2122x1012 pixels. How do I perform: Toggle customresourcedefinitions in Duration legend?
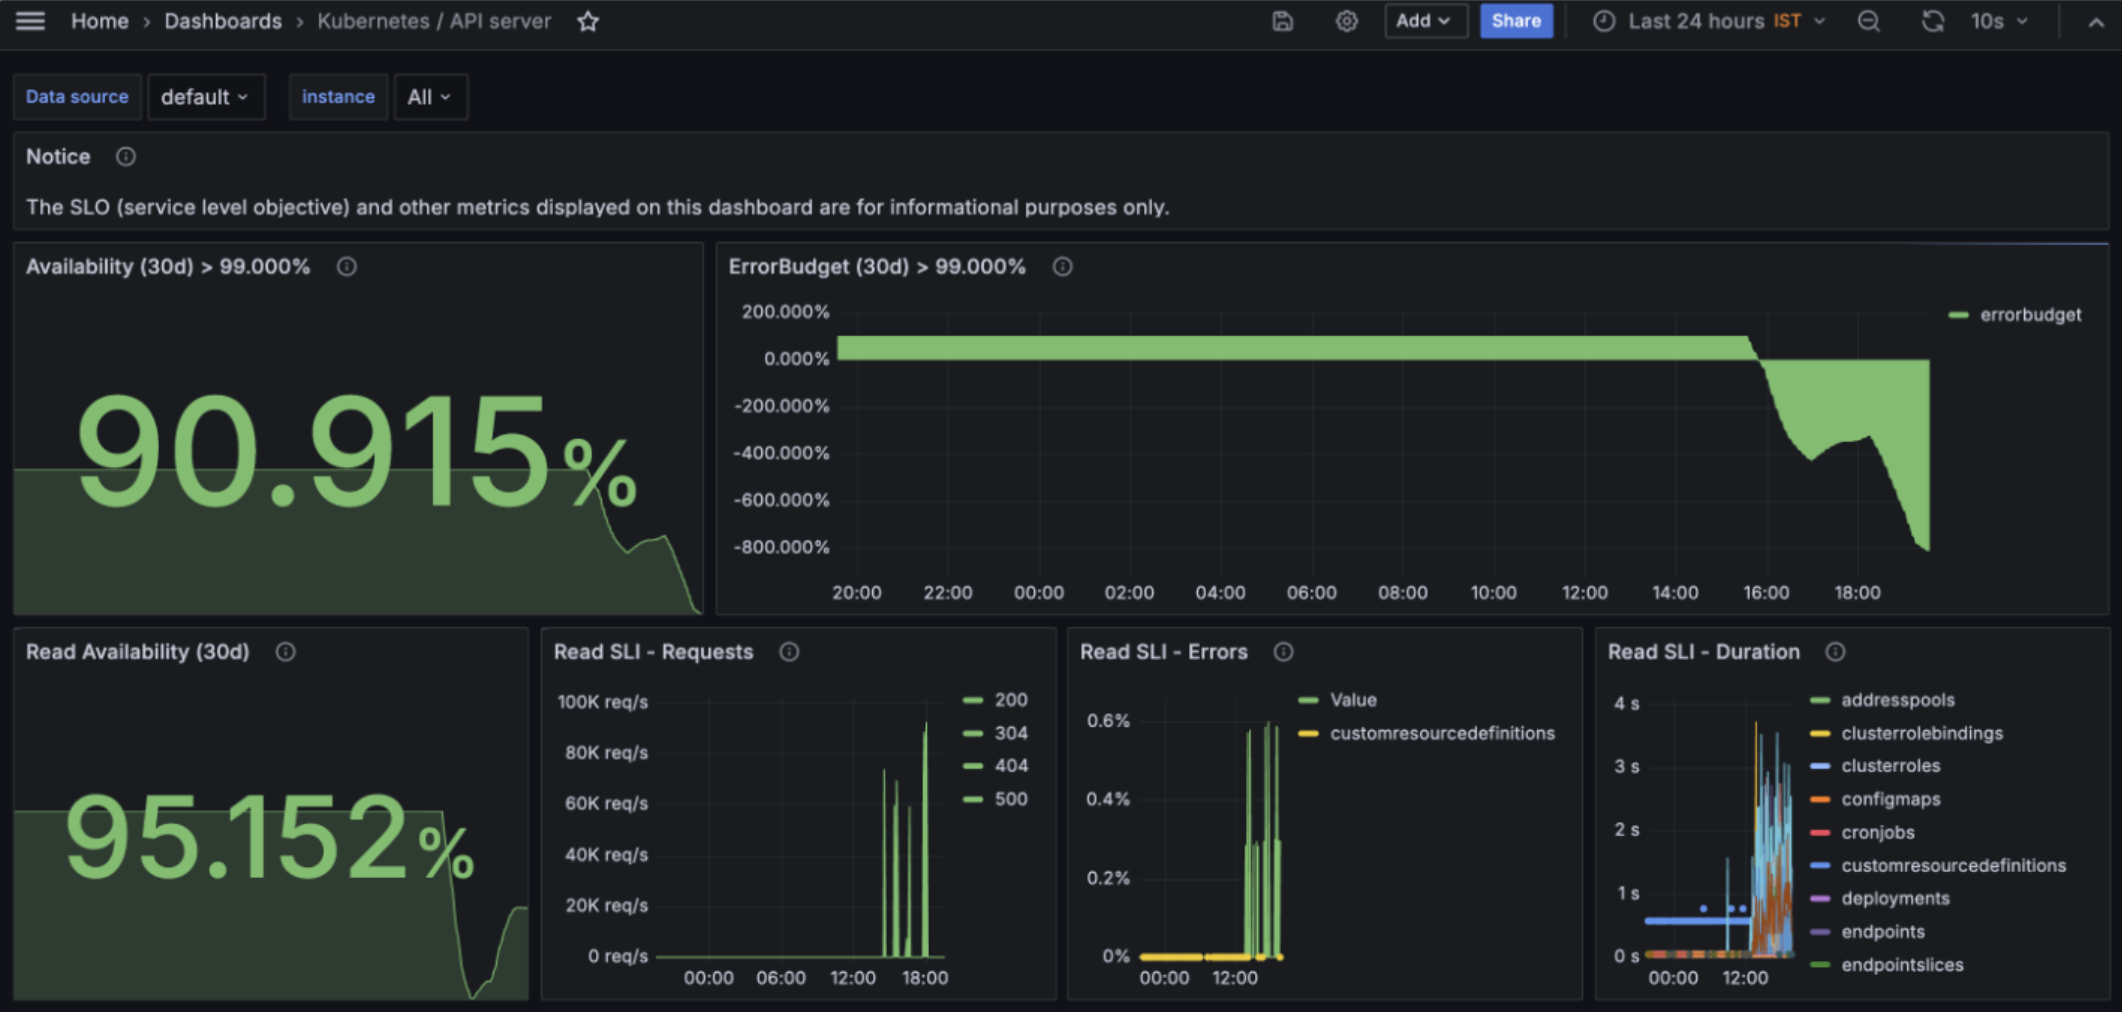(1953, 866)
